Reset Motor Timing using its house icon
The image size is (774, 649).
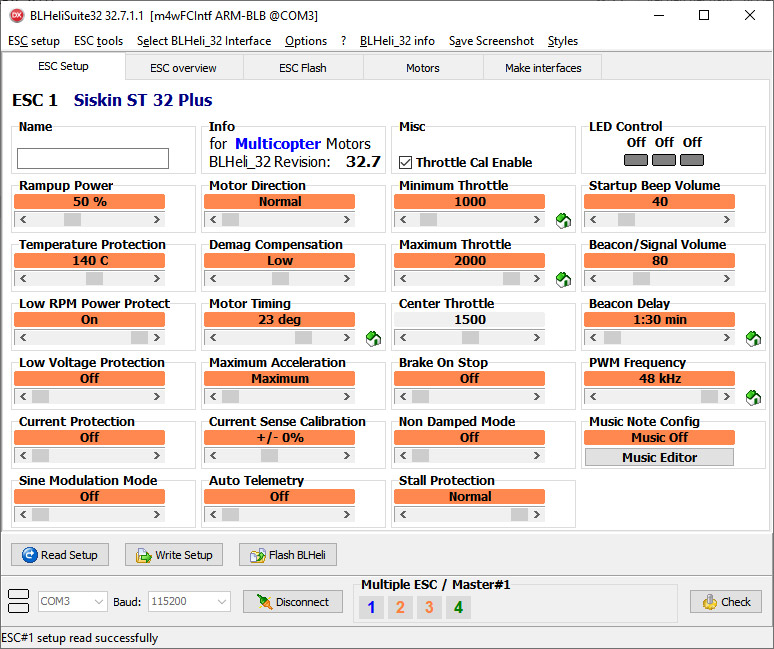tap(373, 339)
